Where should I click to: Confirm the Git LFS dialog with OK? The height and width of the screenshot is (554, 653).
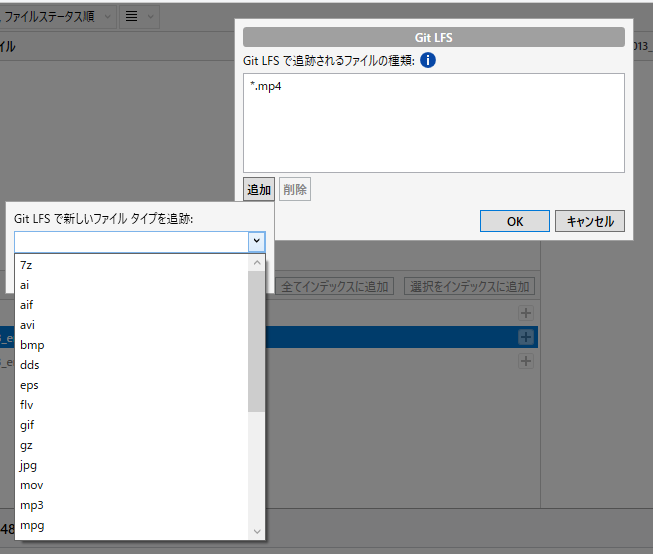(515, 221)
